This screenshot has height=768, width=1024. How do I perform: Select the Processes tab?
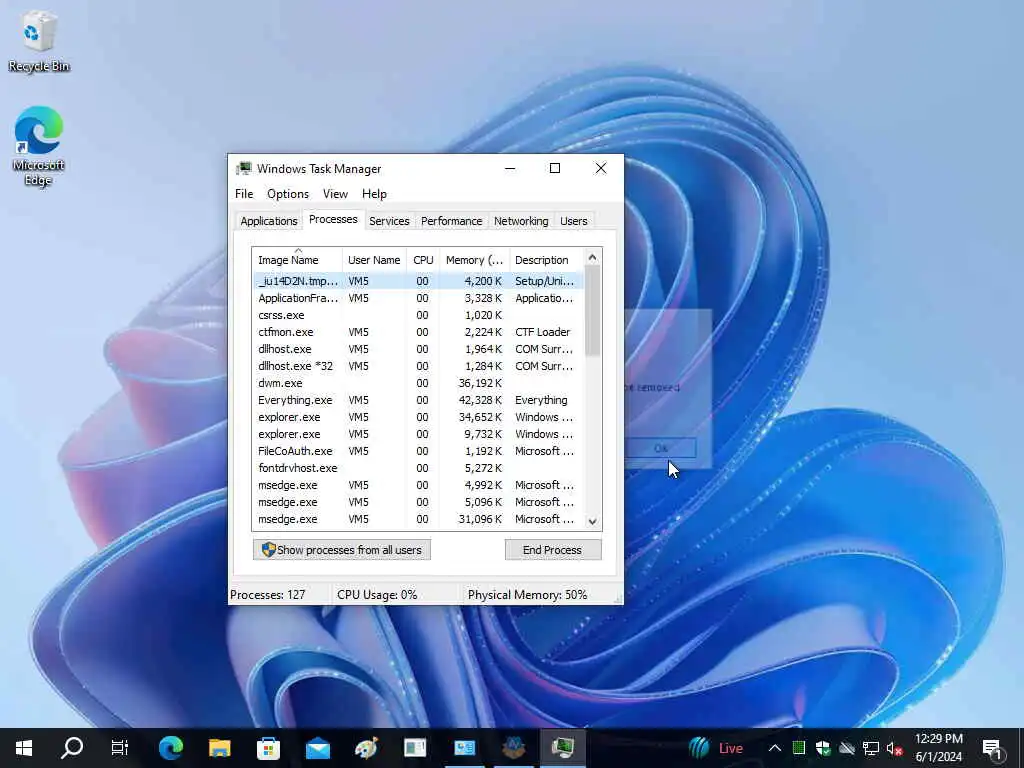click(x=333, y=219)
